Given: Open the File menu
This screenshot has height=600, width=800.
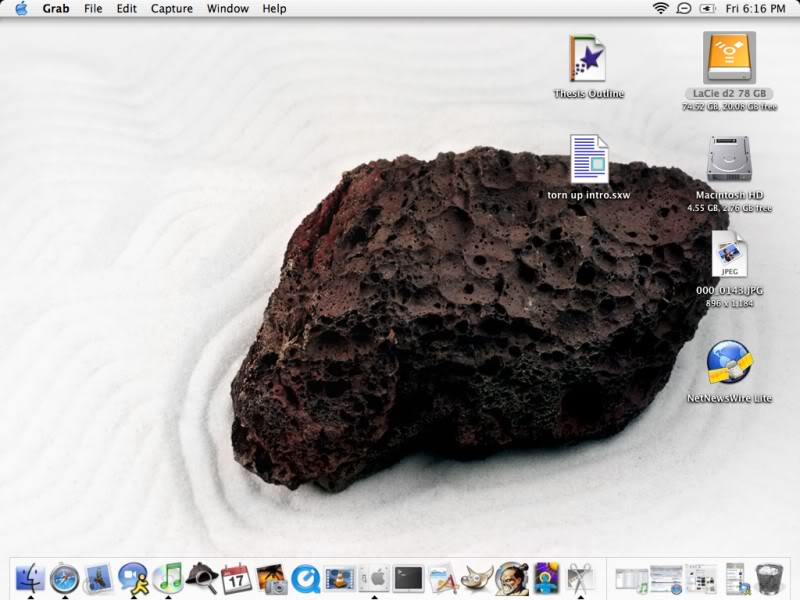Looking at the screenshot, I should pyautogui.click(x=93, y=8).
